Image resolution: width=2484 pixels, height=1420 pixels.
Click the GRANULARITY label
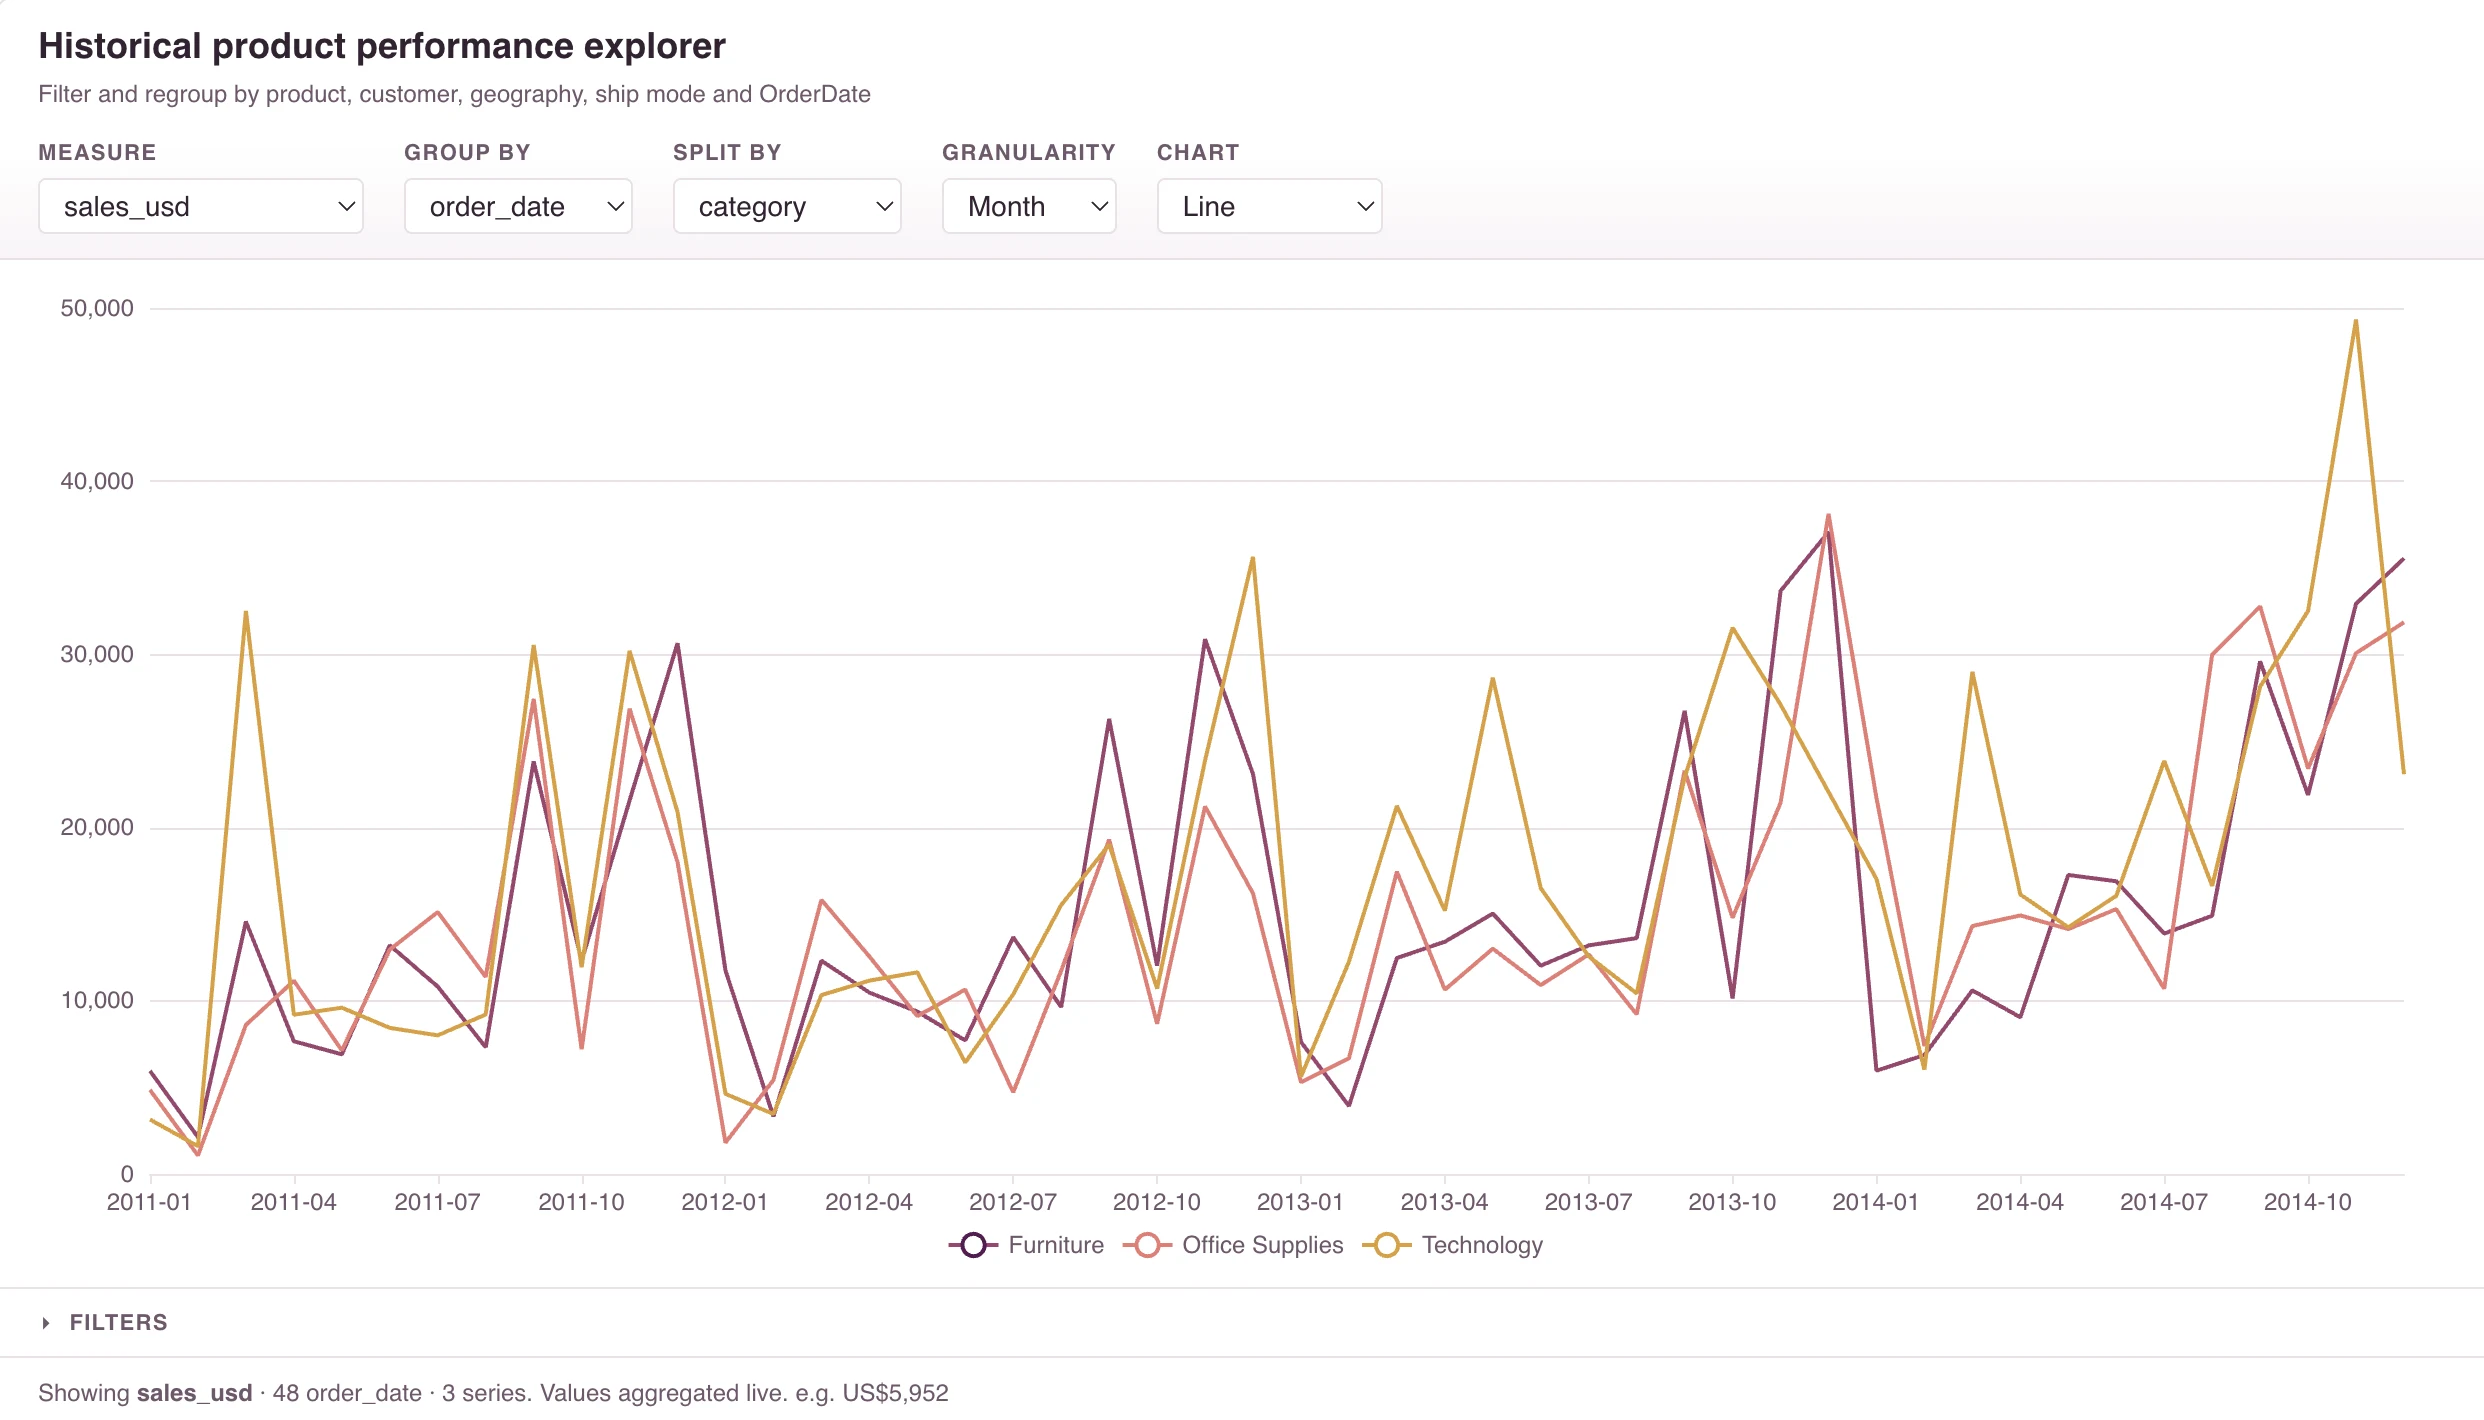(1028, 152)
